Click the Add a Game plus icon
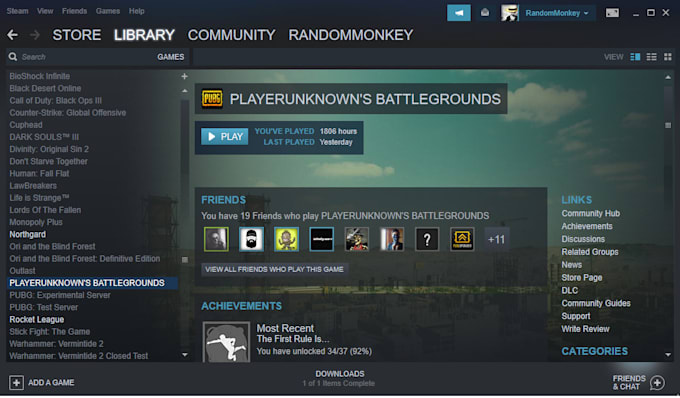Image resolution: width=680 pixels, height=398 pixels. 16,382
